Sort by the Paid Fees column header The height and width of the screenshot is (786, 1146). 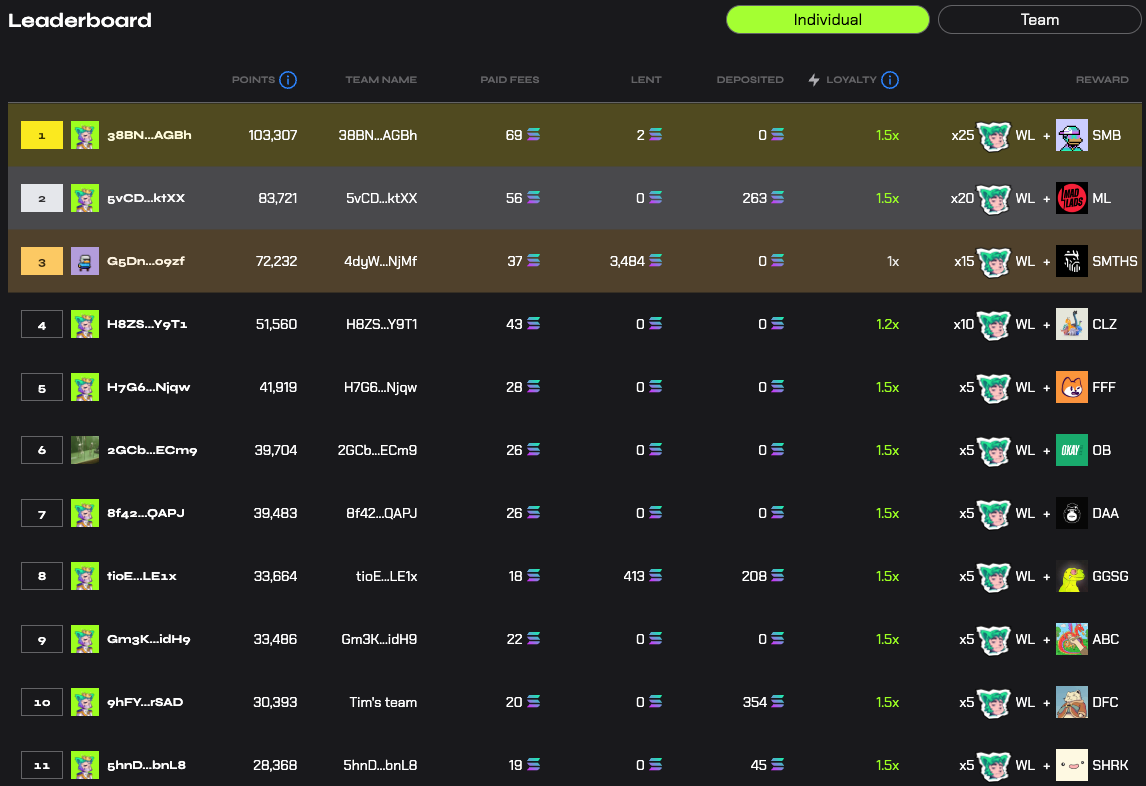click(x=509, y=80)
